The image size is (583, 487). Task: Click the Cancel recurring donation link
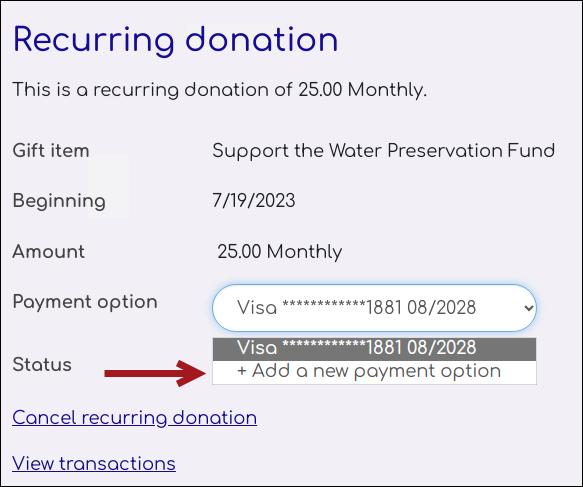[x=135, y=418]
